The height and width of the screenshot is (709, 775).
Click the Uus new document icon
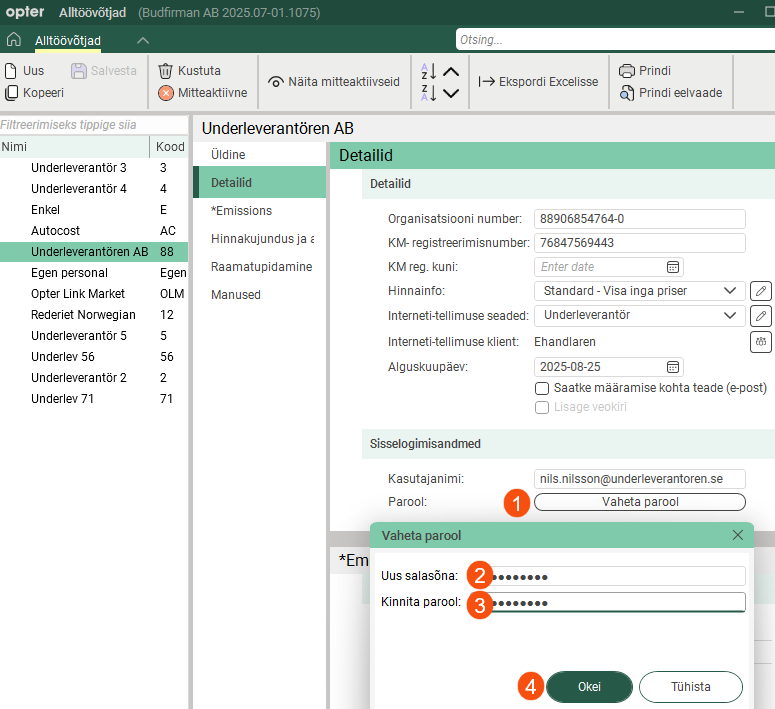11,71
